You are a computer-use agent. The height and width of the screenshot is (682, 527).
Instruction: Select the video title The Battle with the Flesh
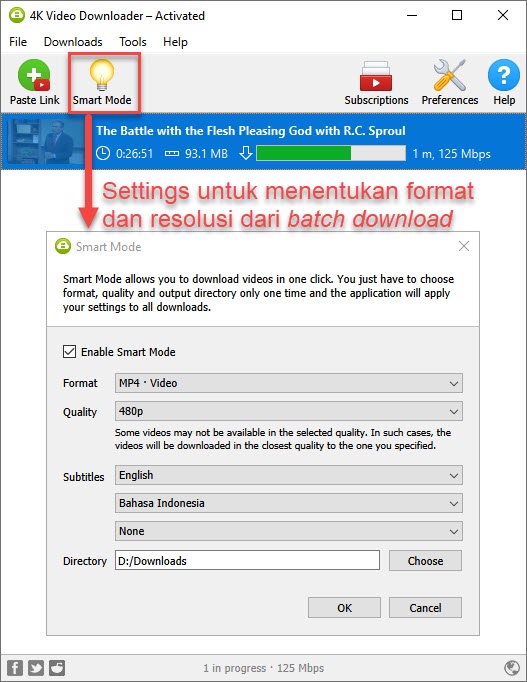click(250, 130)
